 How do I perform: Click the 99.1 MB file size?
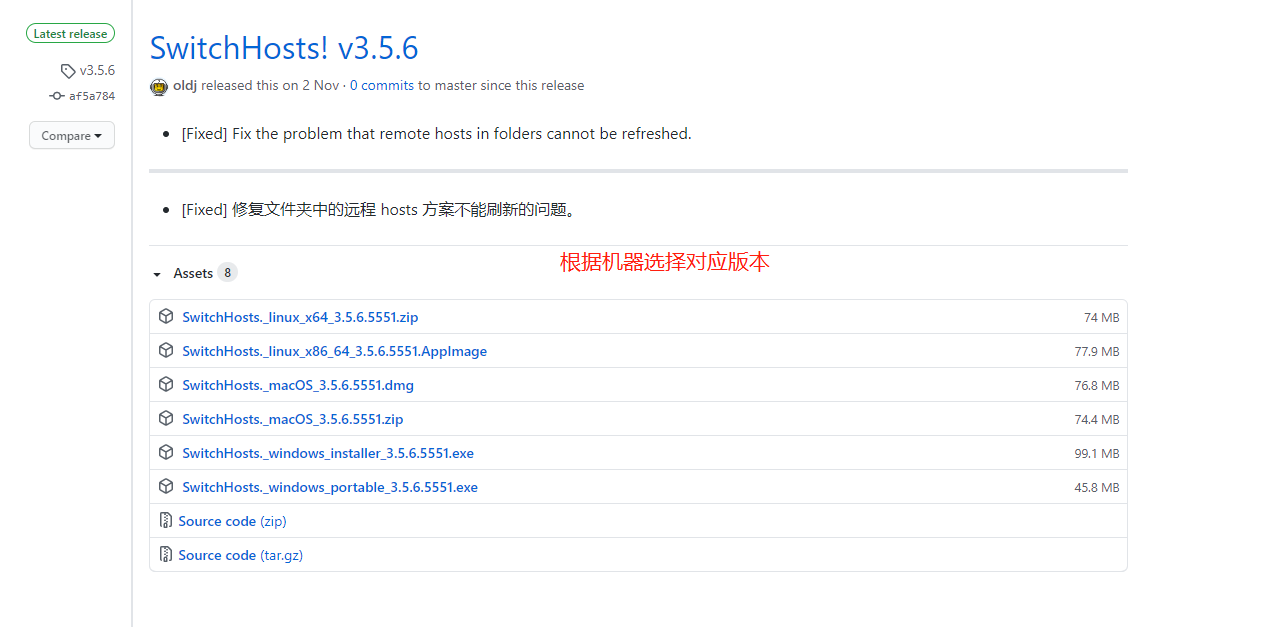pos(1097,454)
